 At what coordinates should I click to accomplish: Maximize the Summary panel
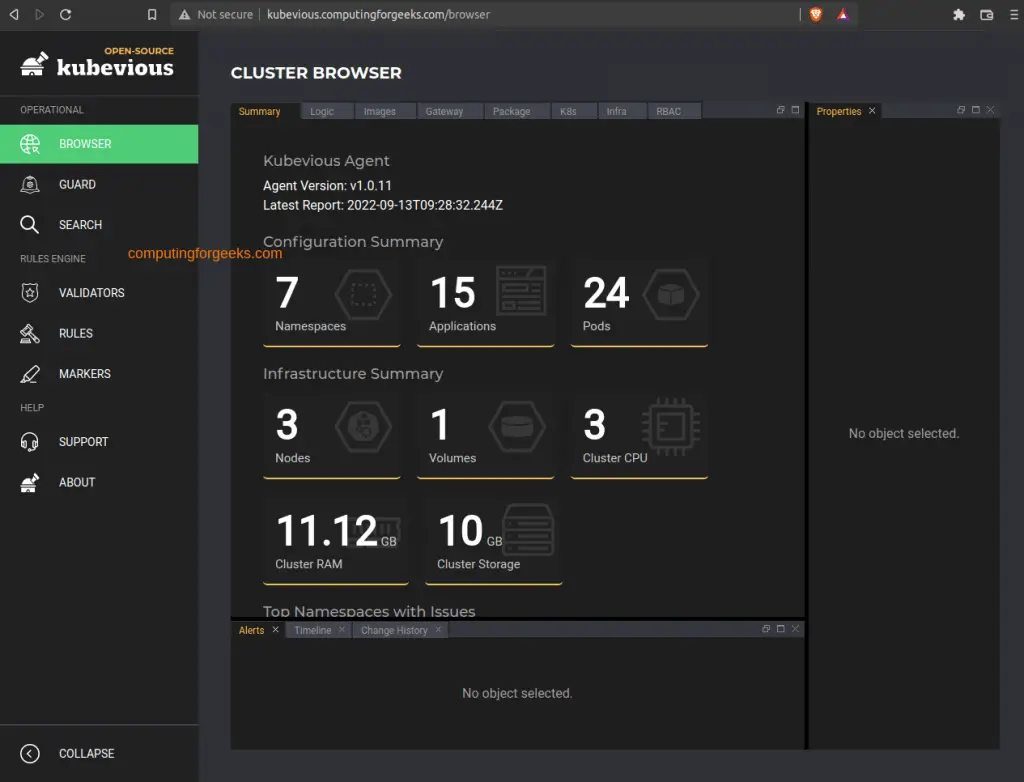[x=795, y=110]
